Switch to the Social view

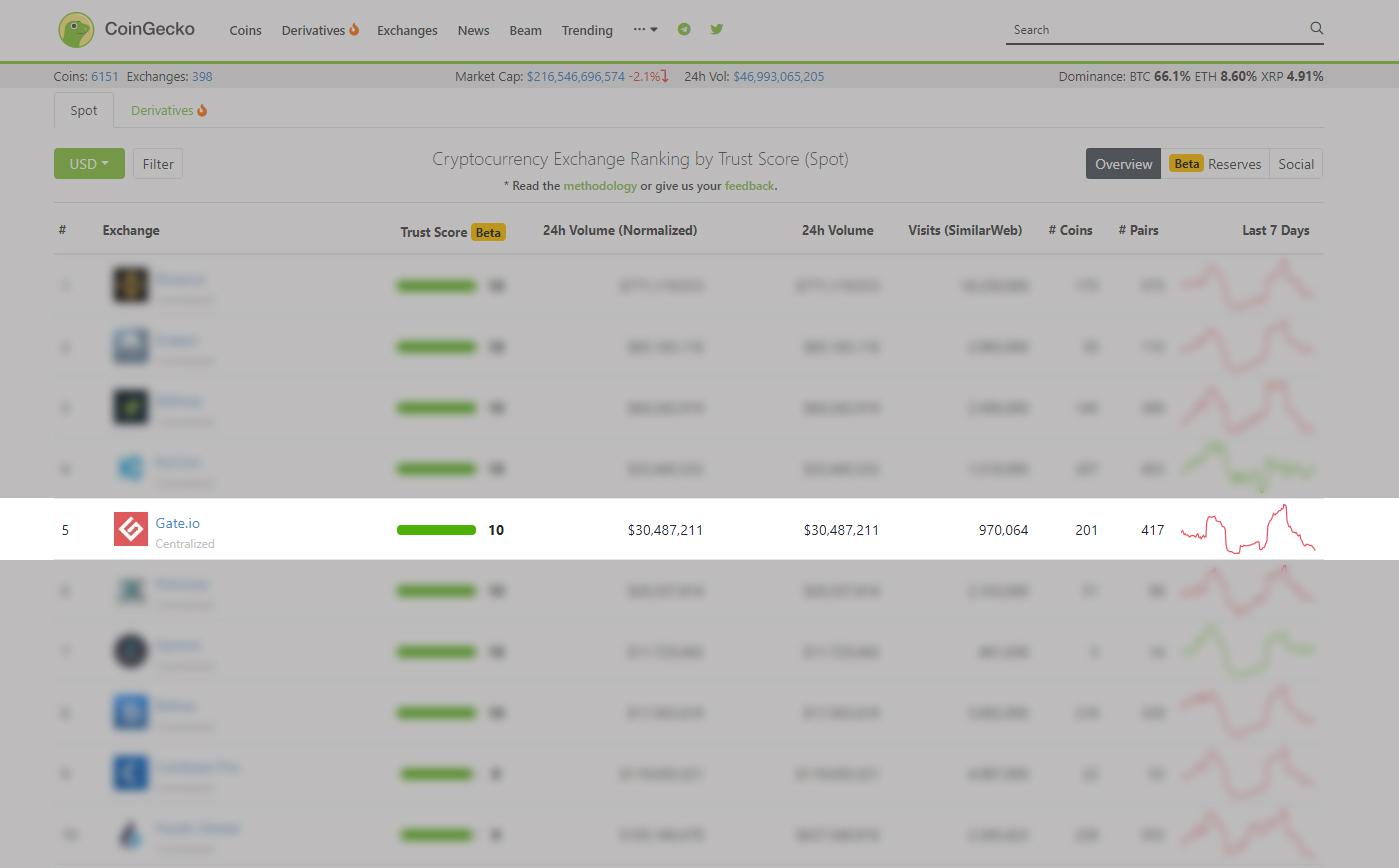coord(1296,164)
